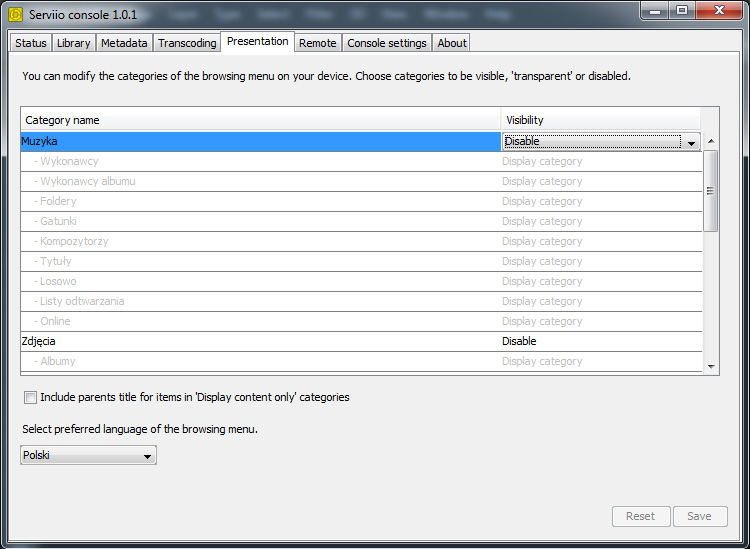Click the Category name column header
This screenshot has width=750, height=549.
pos(261,120)
